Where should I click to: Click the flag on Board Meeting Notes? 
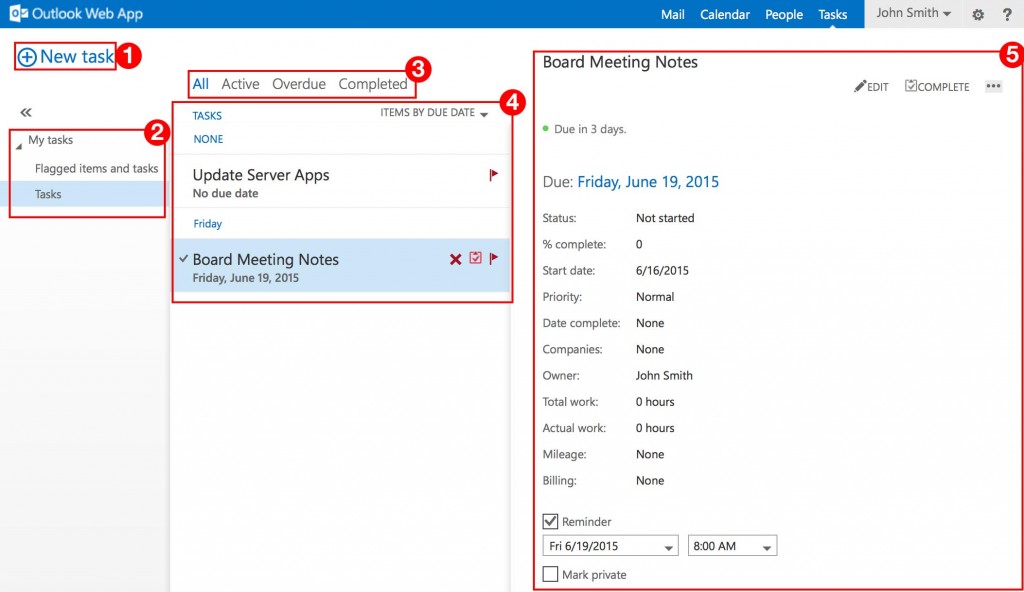tap(493, 258)
